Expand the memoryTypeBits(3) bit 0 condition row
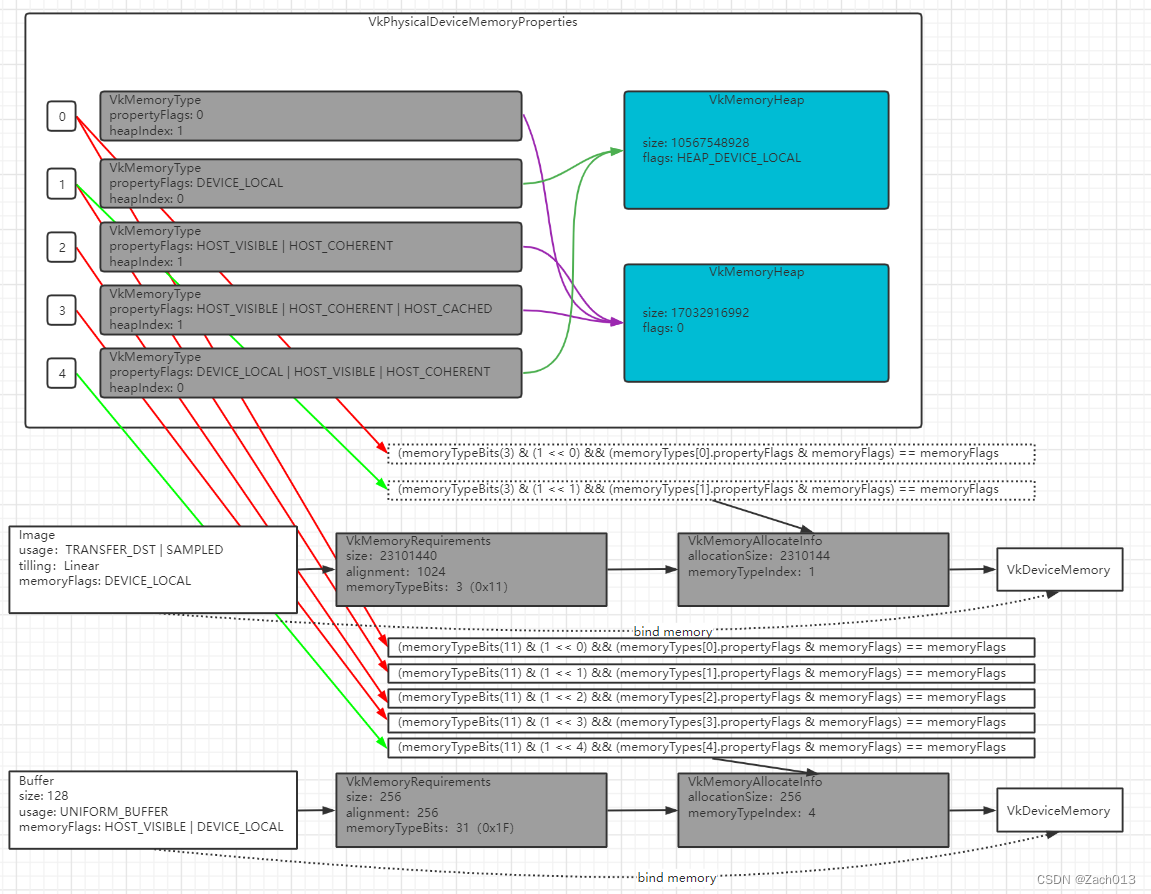This screenshot has height=894, width=1151. click(712, 453)
